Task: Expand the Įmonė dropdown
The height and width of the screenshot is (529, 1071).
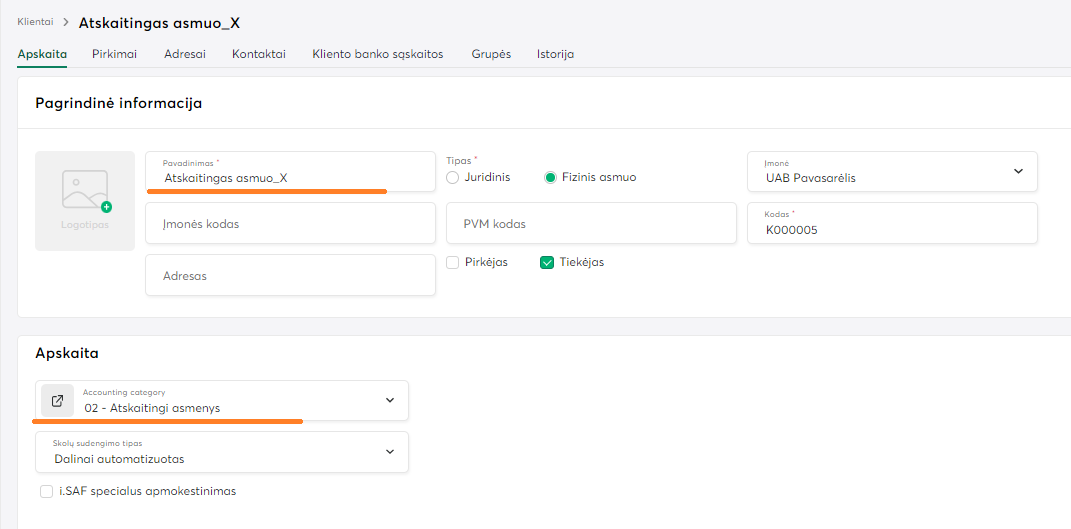Action: point(1018,171)
